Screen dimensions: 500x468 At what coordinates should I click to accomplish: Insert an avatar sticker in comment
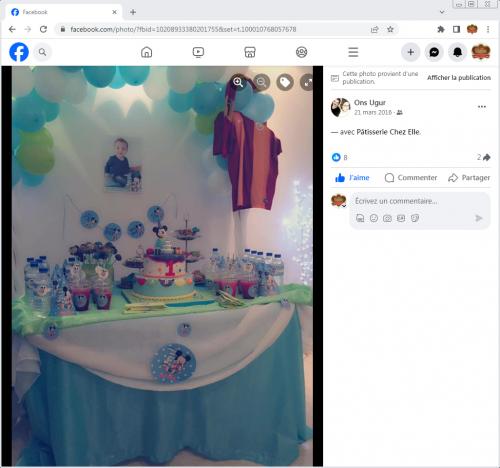click(360, 218)
